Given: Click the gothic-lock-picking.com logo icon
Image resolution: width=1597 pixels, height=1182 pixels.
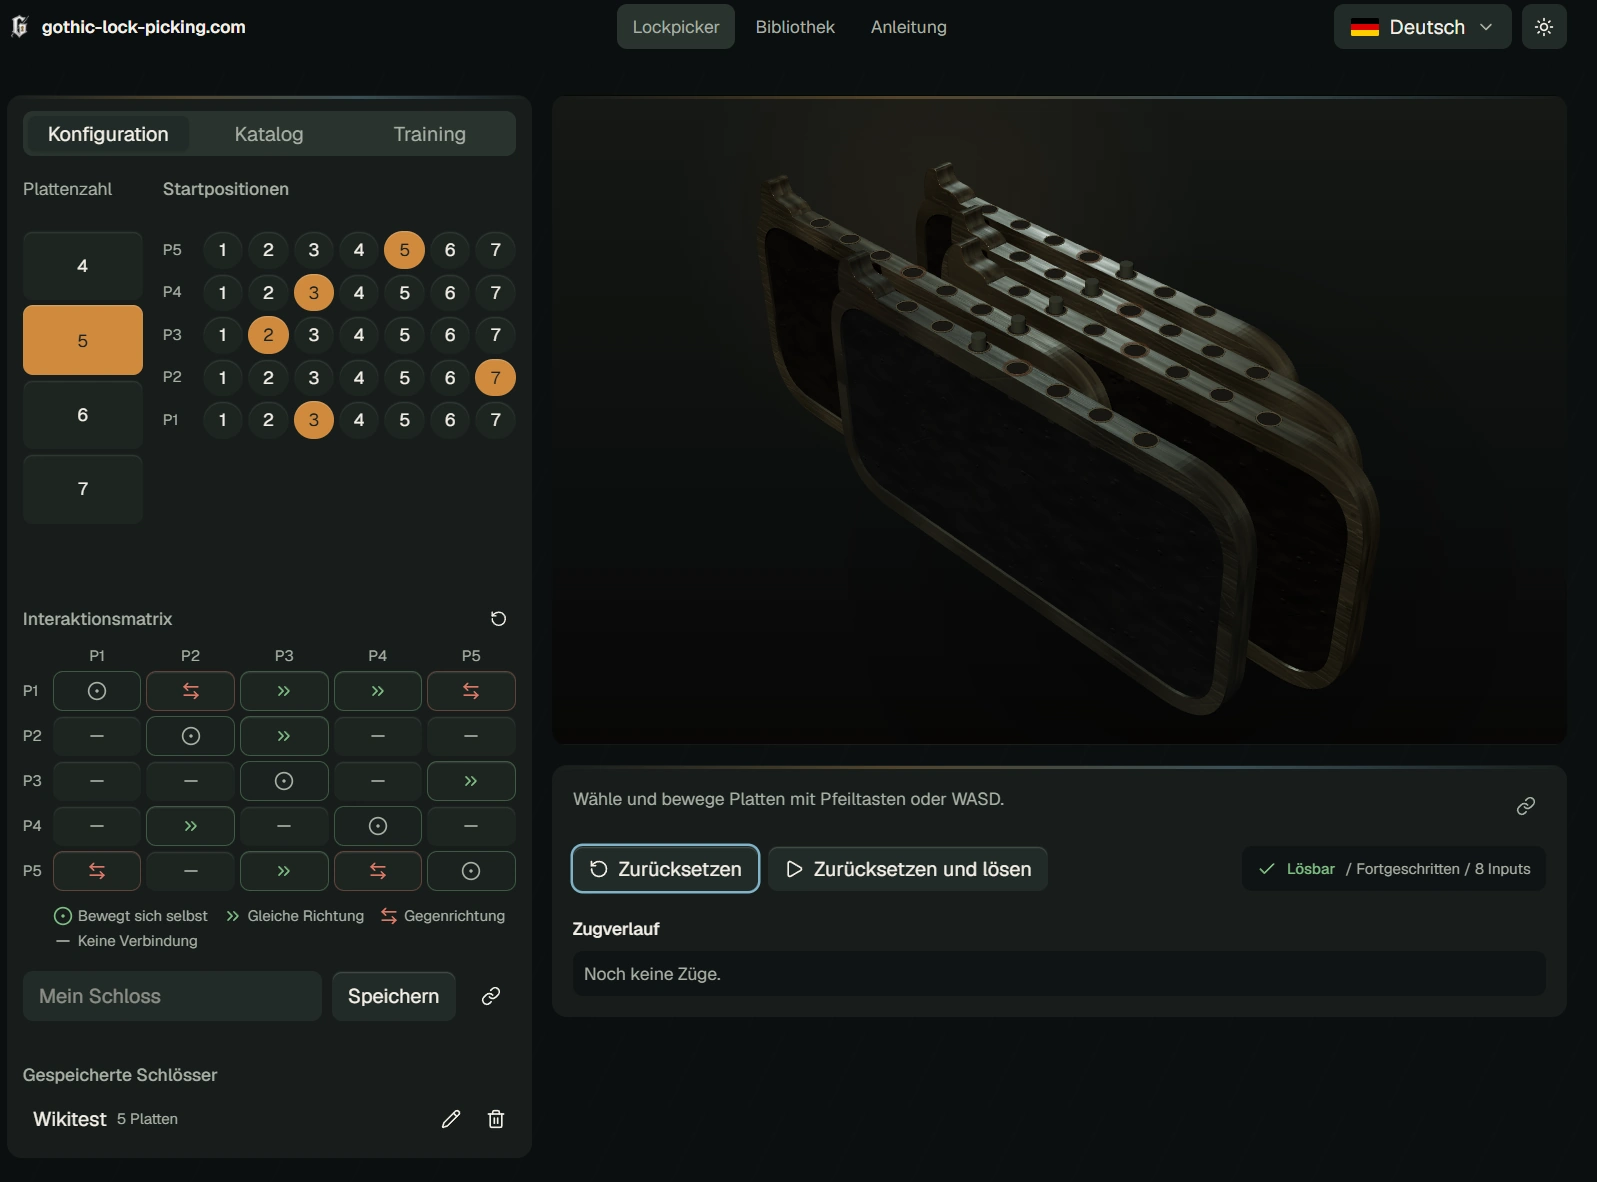Looking at the screenshot, I should [x=19, y=27].
